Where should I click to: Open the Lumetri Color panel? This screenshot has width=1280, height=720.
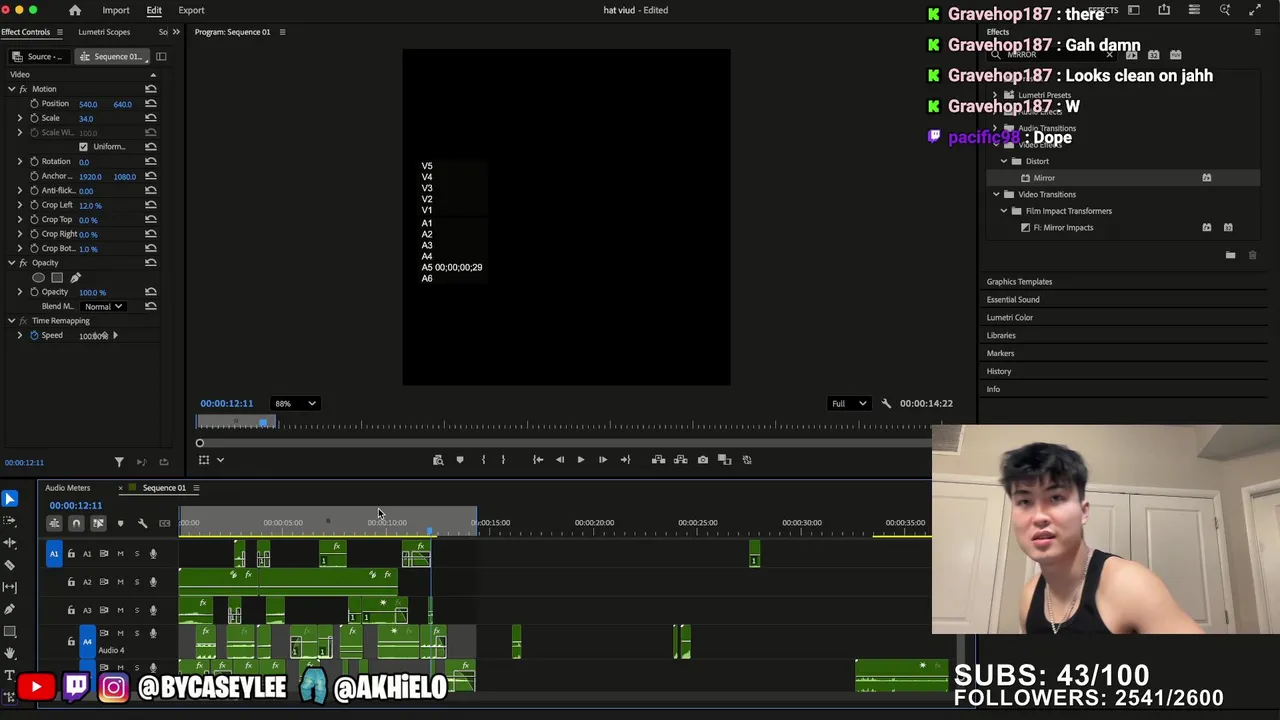[x=1010, y=317]
